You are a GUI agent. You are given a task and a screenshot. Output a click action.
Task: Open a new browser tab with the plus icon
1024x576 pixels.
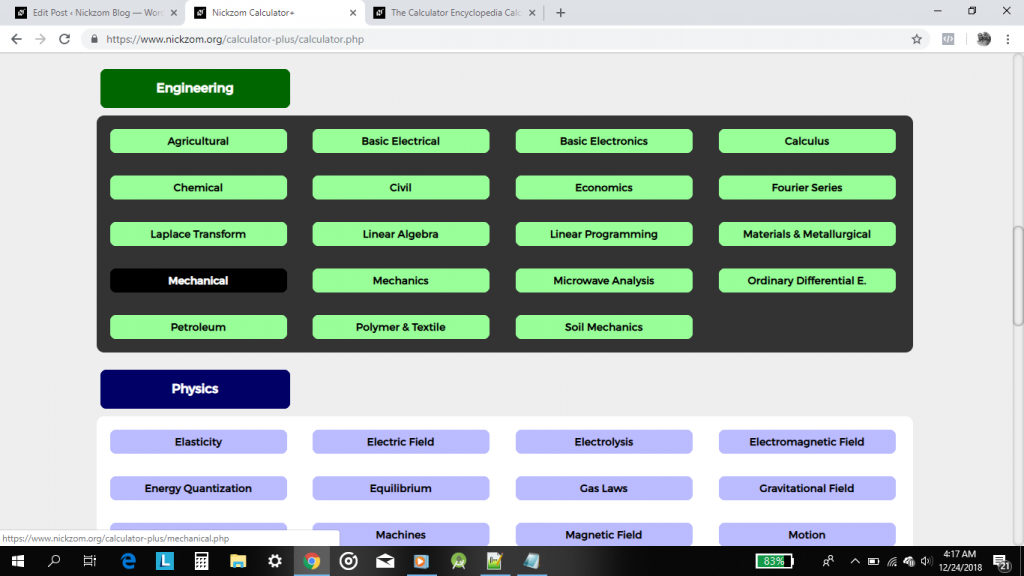560,12
